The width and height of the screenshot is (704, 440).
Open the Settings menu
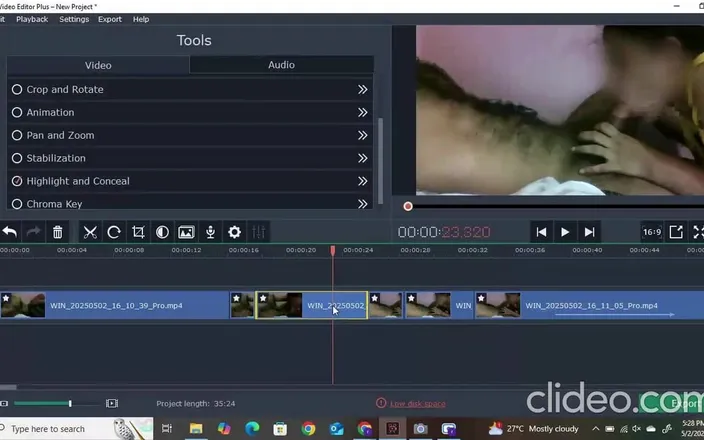74,19
